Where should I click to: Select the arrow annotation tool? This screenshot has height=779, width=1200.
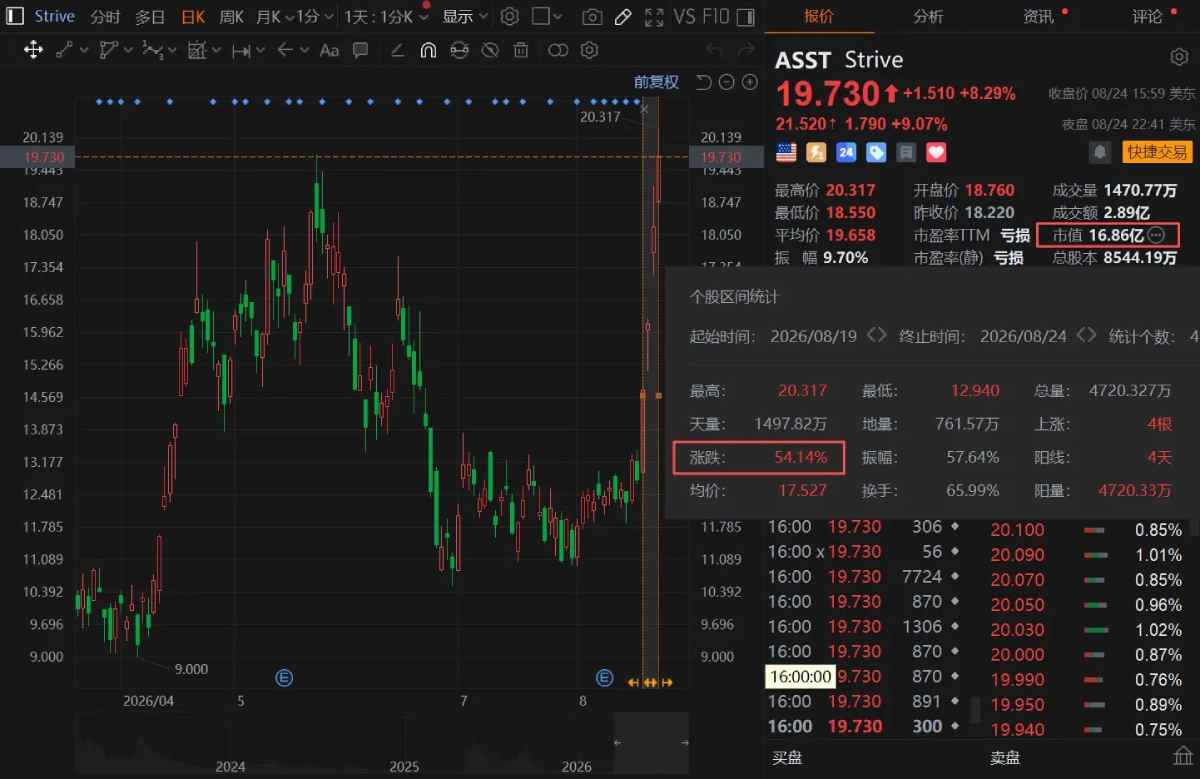click(x=286, y=50)
